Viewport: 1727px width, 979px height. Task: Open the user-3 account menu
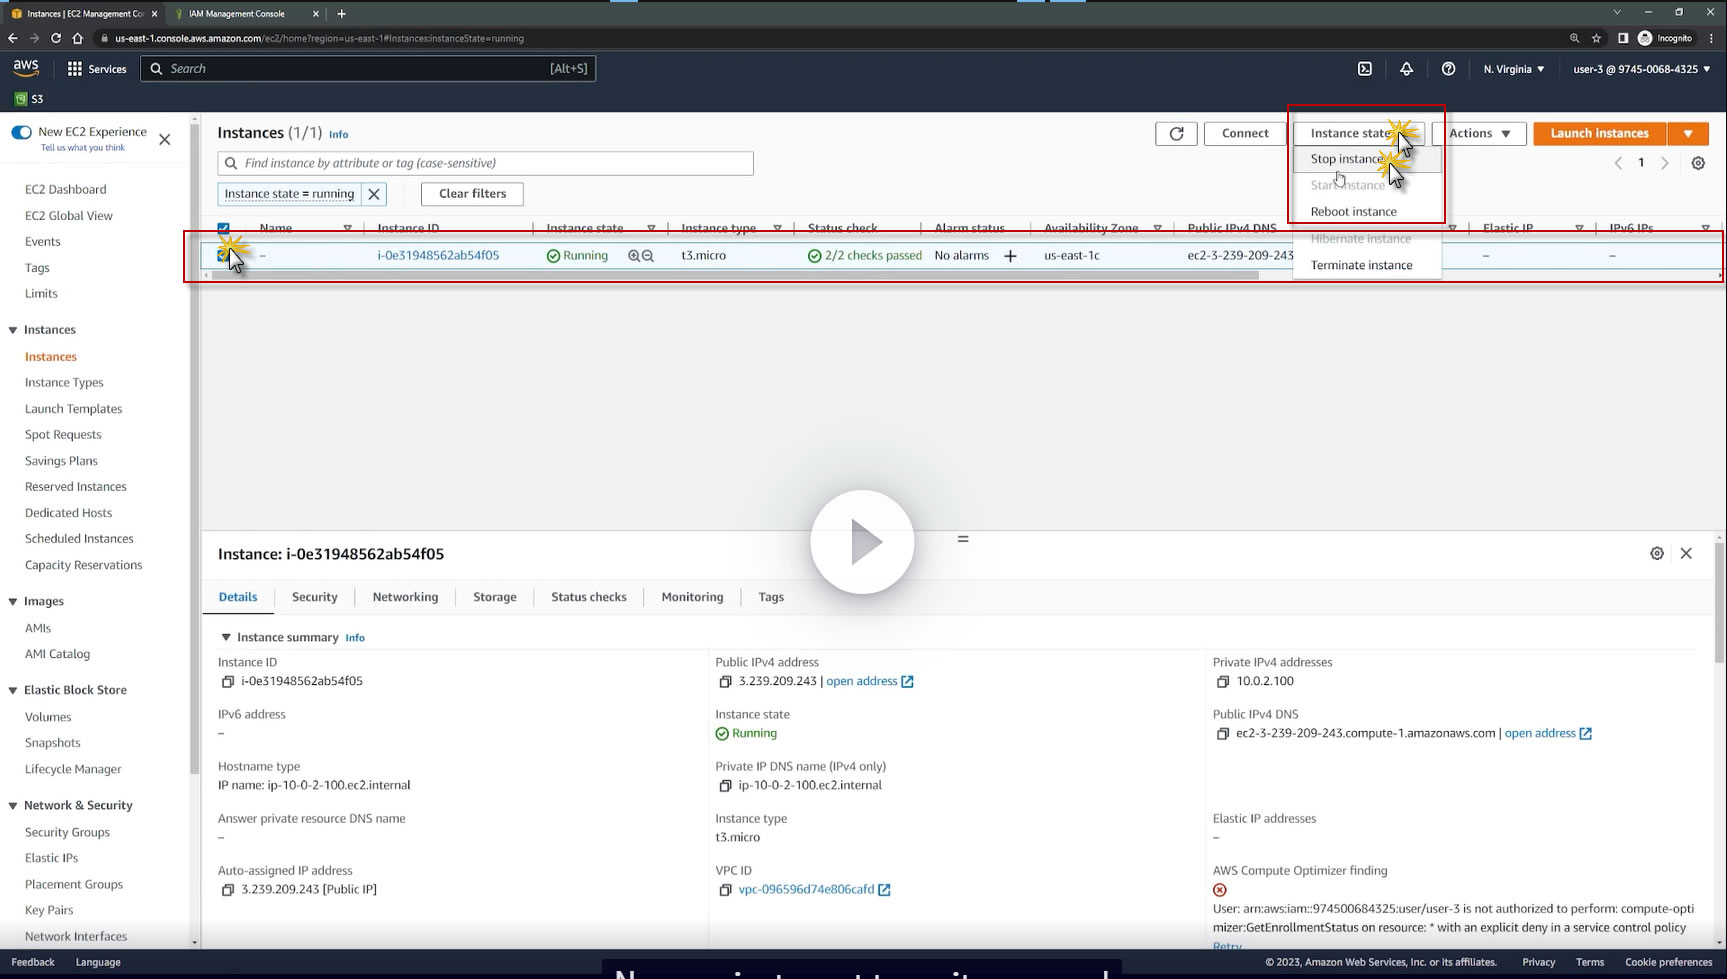1641,69
